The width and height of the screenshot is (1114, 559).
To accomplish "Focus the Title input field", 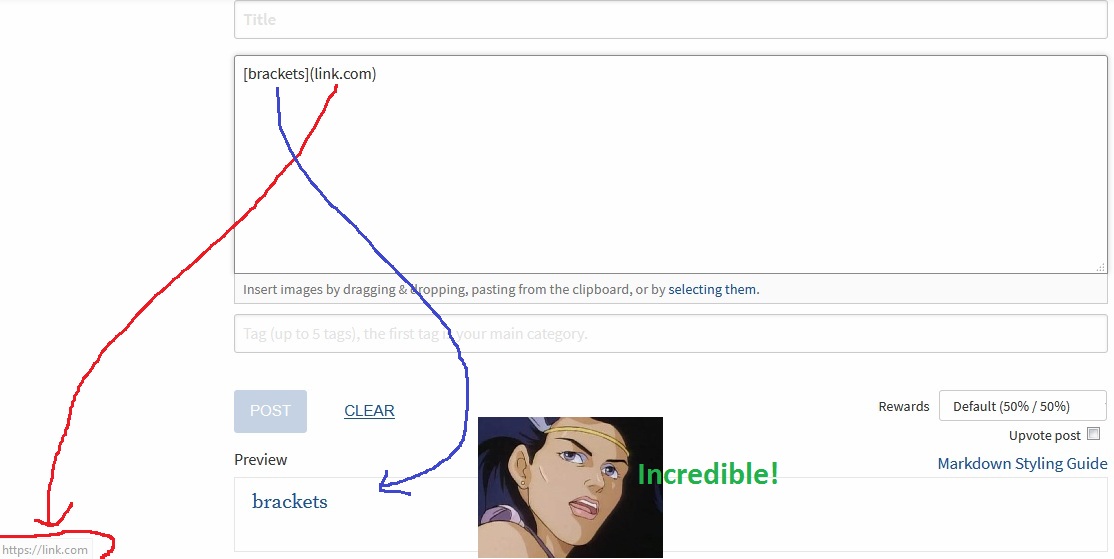I will coord(671,20).
